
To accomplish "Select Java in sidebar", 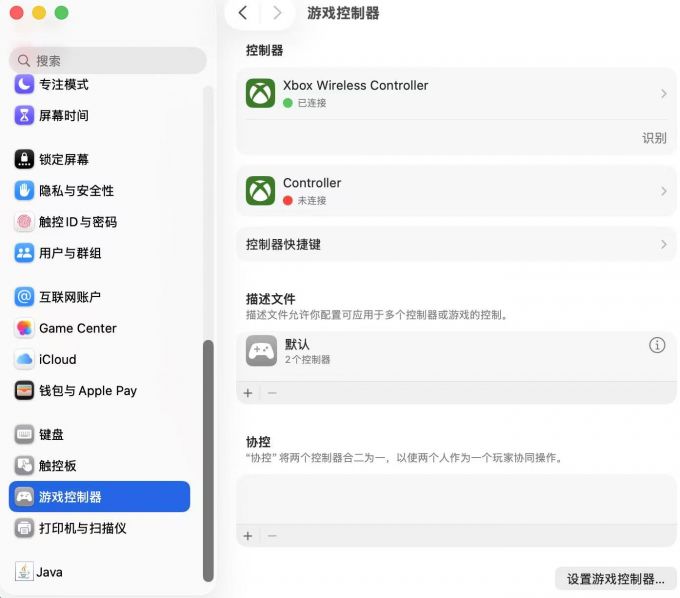I will click(99, 572).
